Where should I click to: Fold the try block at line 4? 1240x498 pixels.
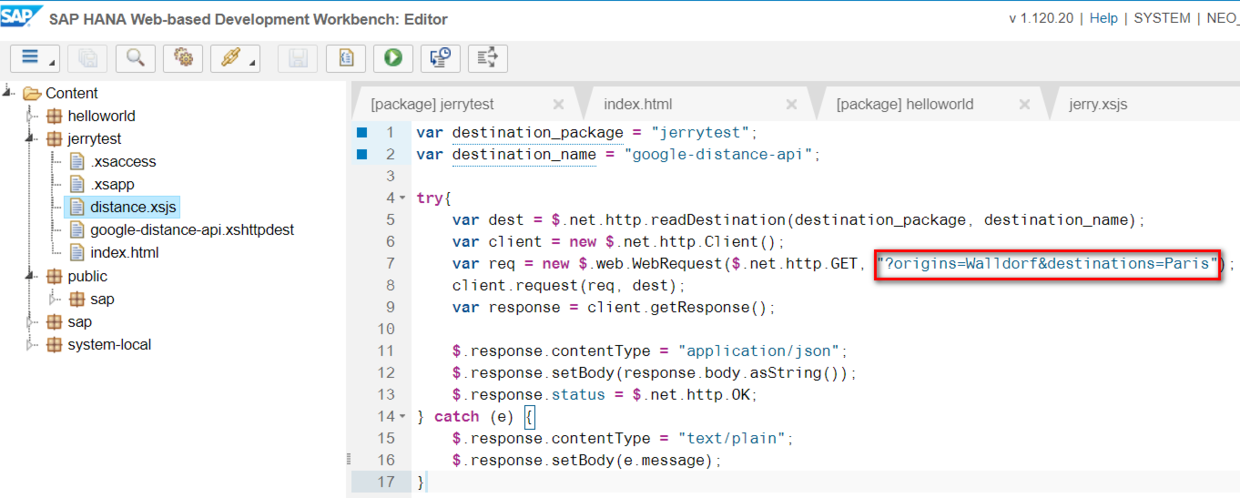click(x=402, y=198)
